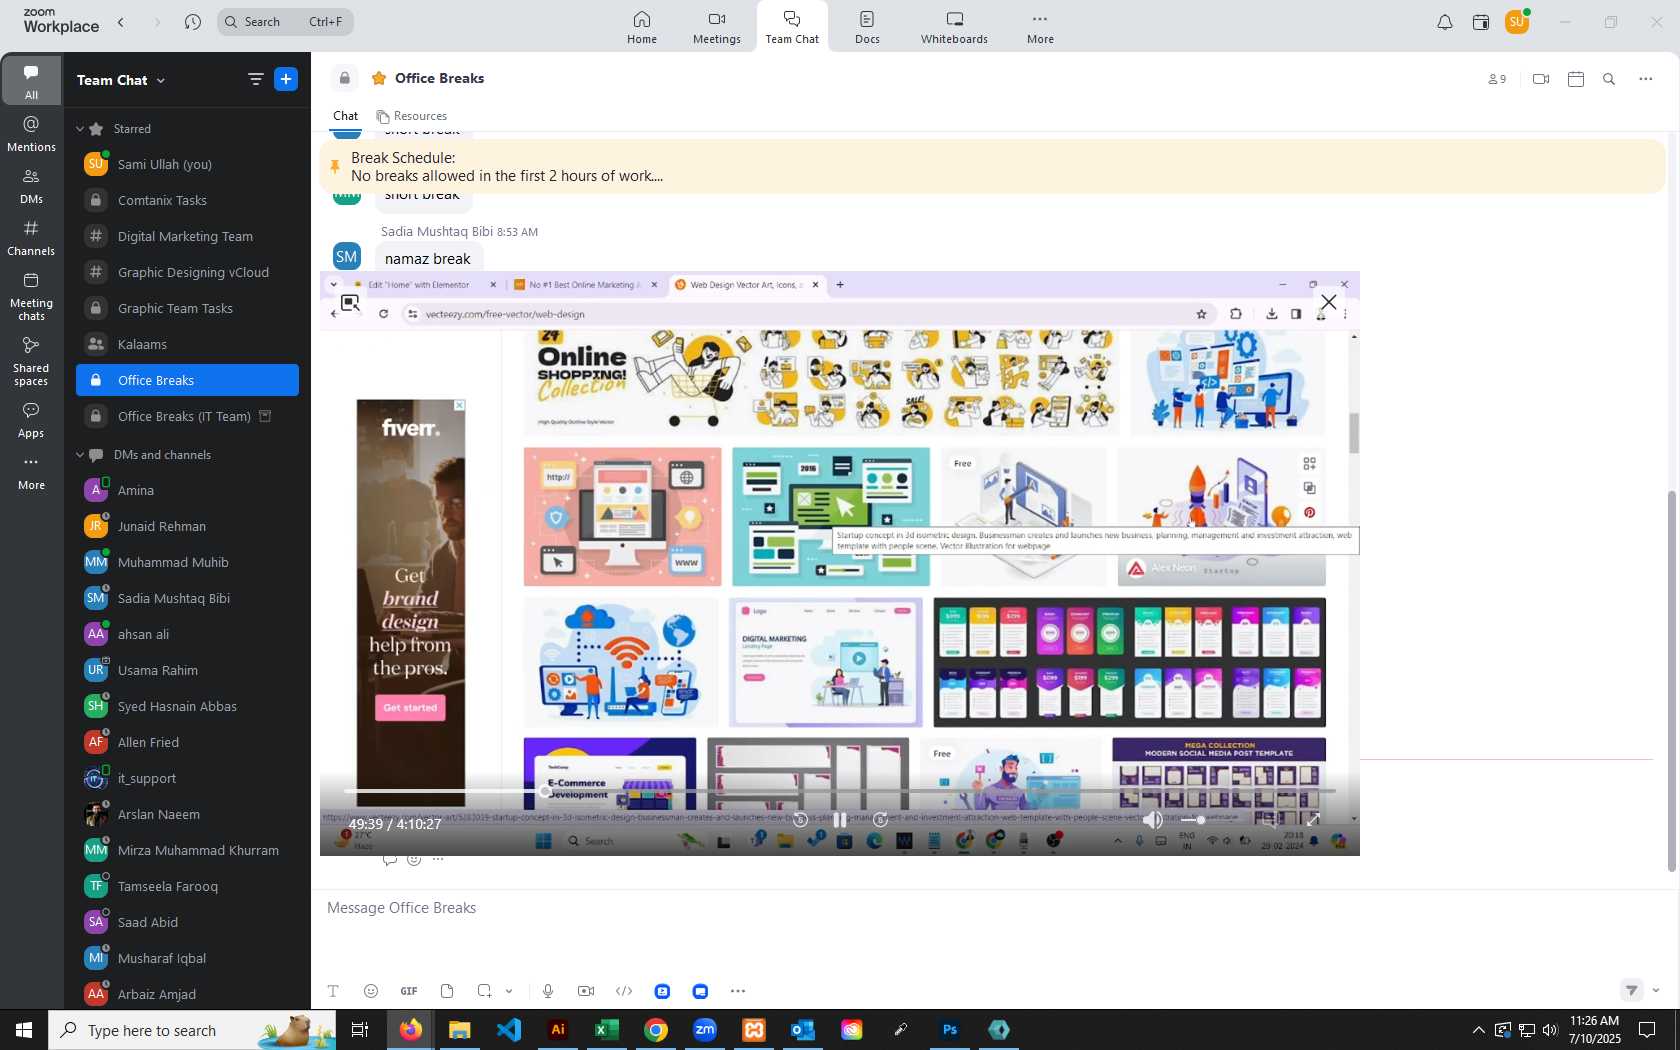Open the chat history clock icon
This screenshot has height=1050, width=1680.
click(193, 22)
